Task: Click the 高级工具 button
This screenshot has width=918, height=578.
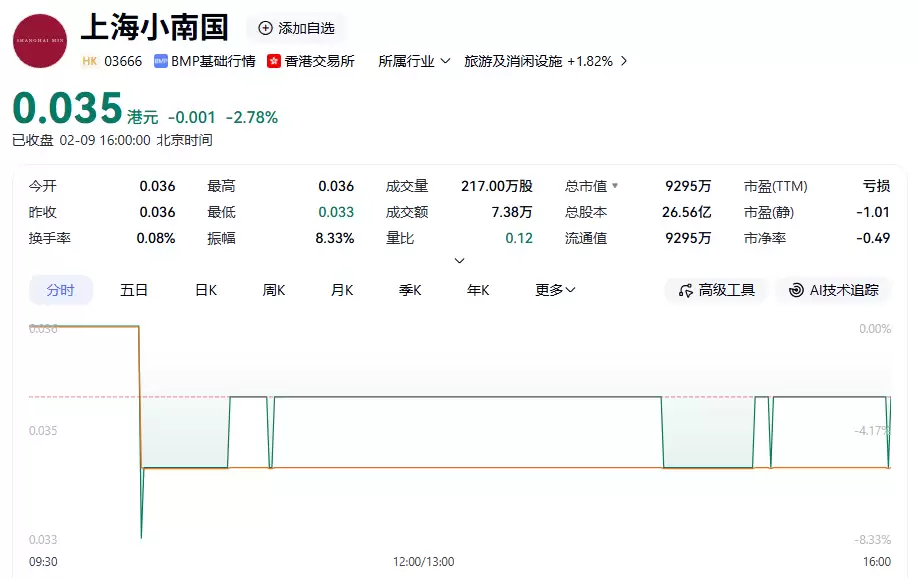Action: [x=716, y=290]
